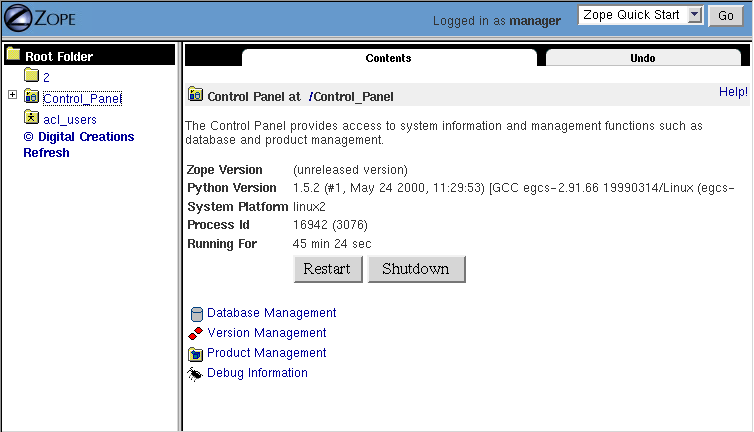This screenshot has width=754, height=432.
Task: Click the Debug Information bug icon
Action: pyautogui.click(x=196, y=374)
